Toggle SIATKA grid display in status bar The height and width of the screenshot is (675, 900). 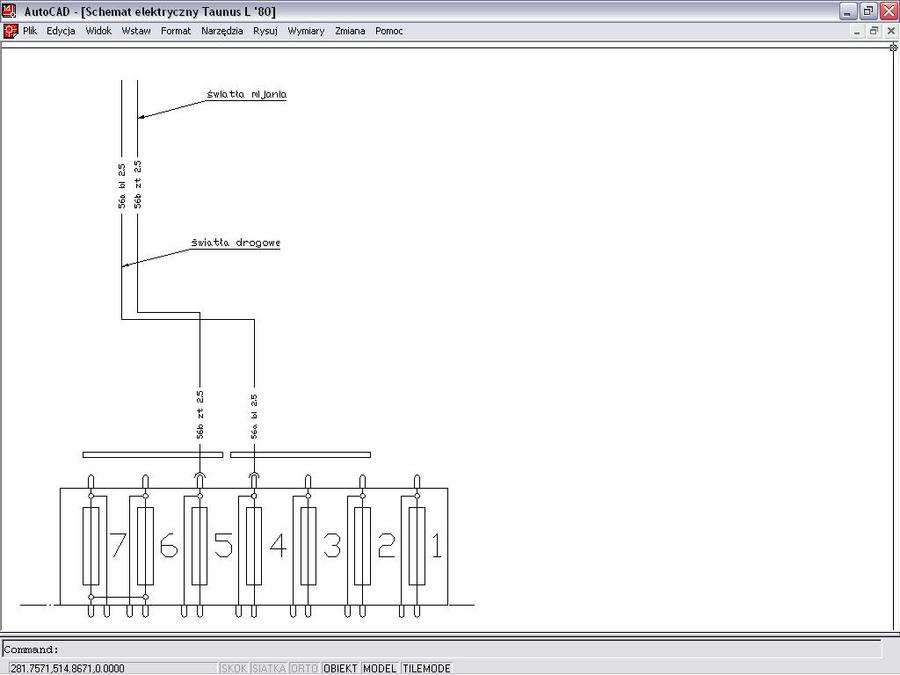tap(268, 668)
